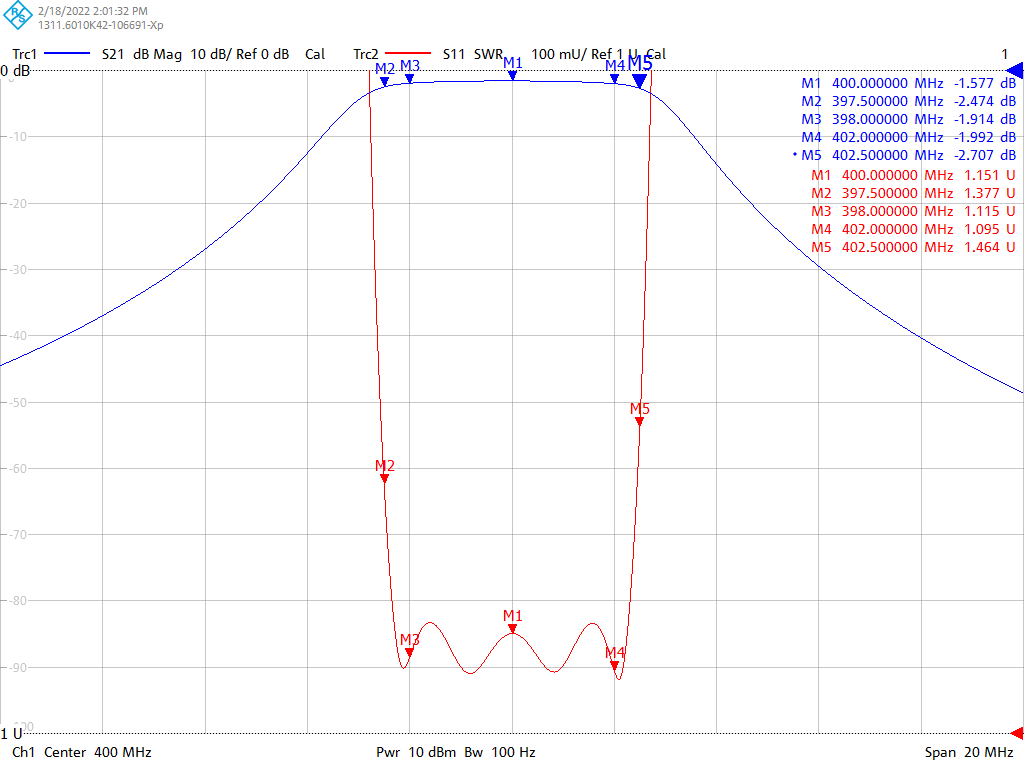Click the Span 20 MHz setting
1024x768 pixels.
coord(969,752)
